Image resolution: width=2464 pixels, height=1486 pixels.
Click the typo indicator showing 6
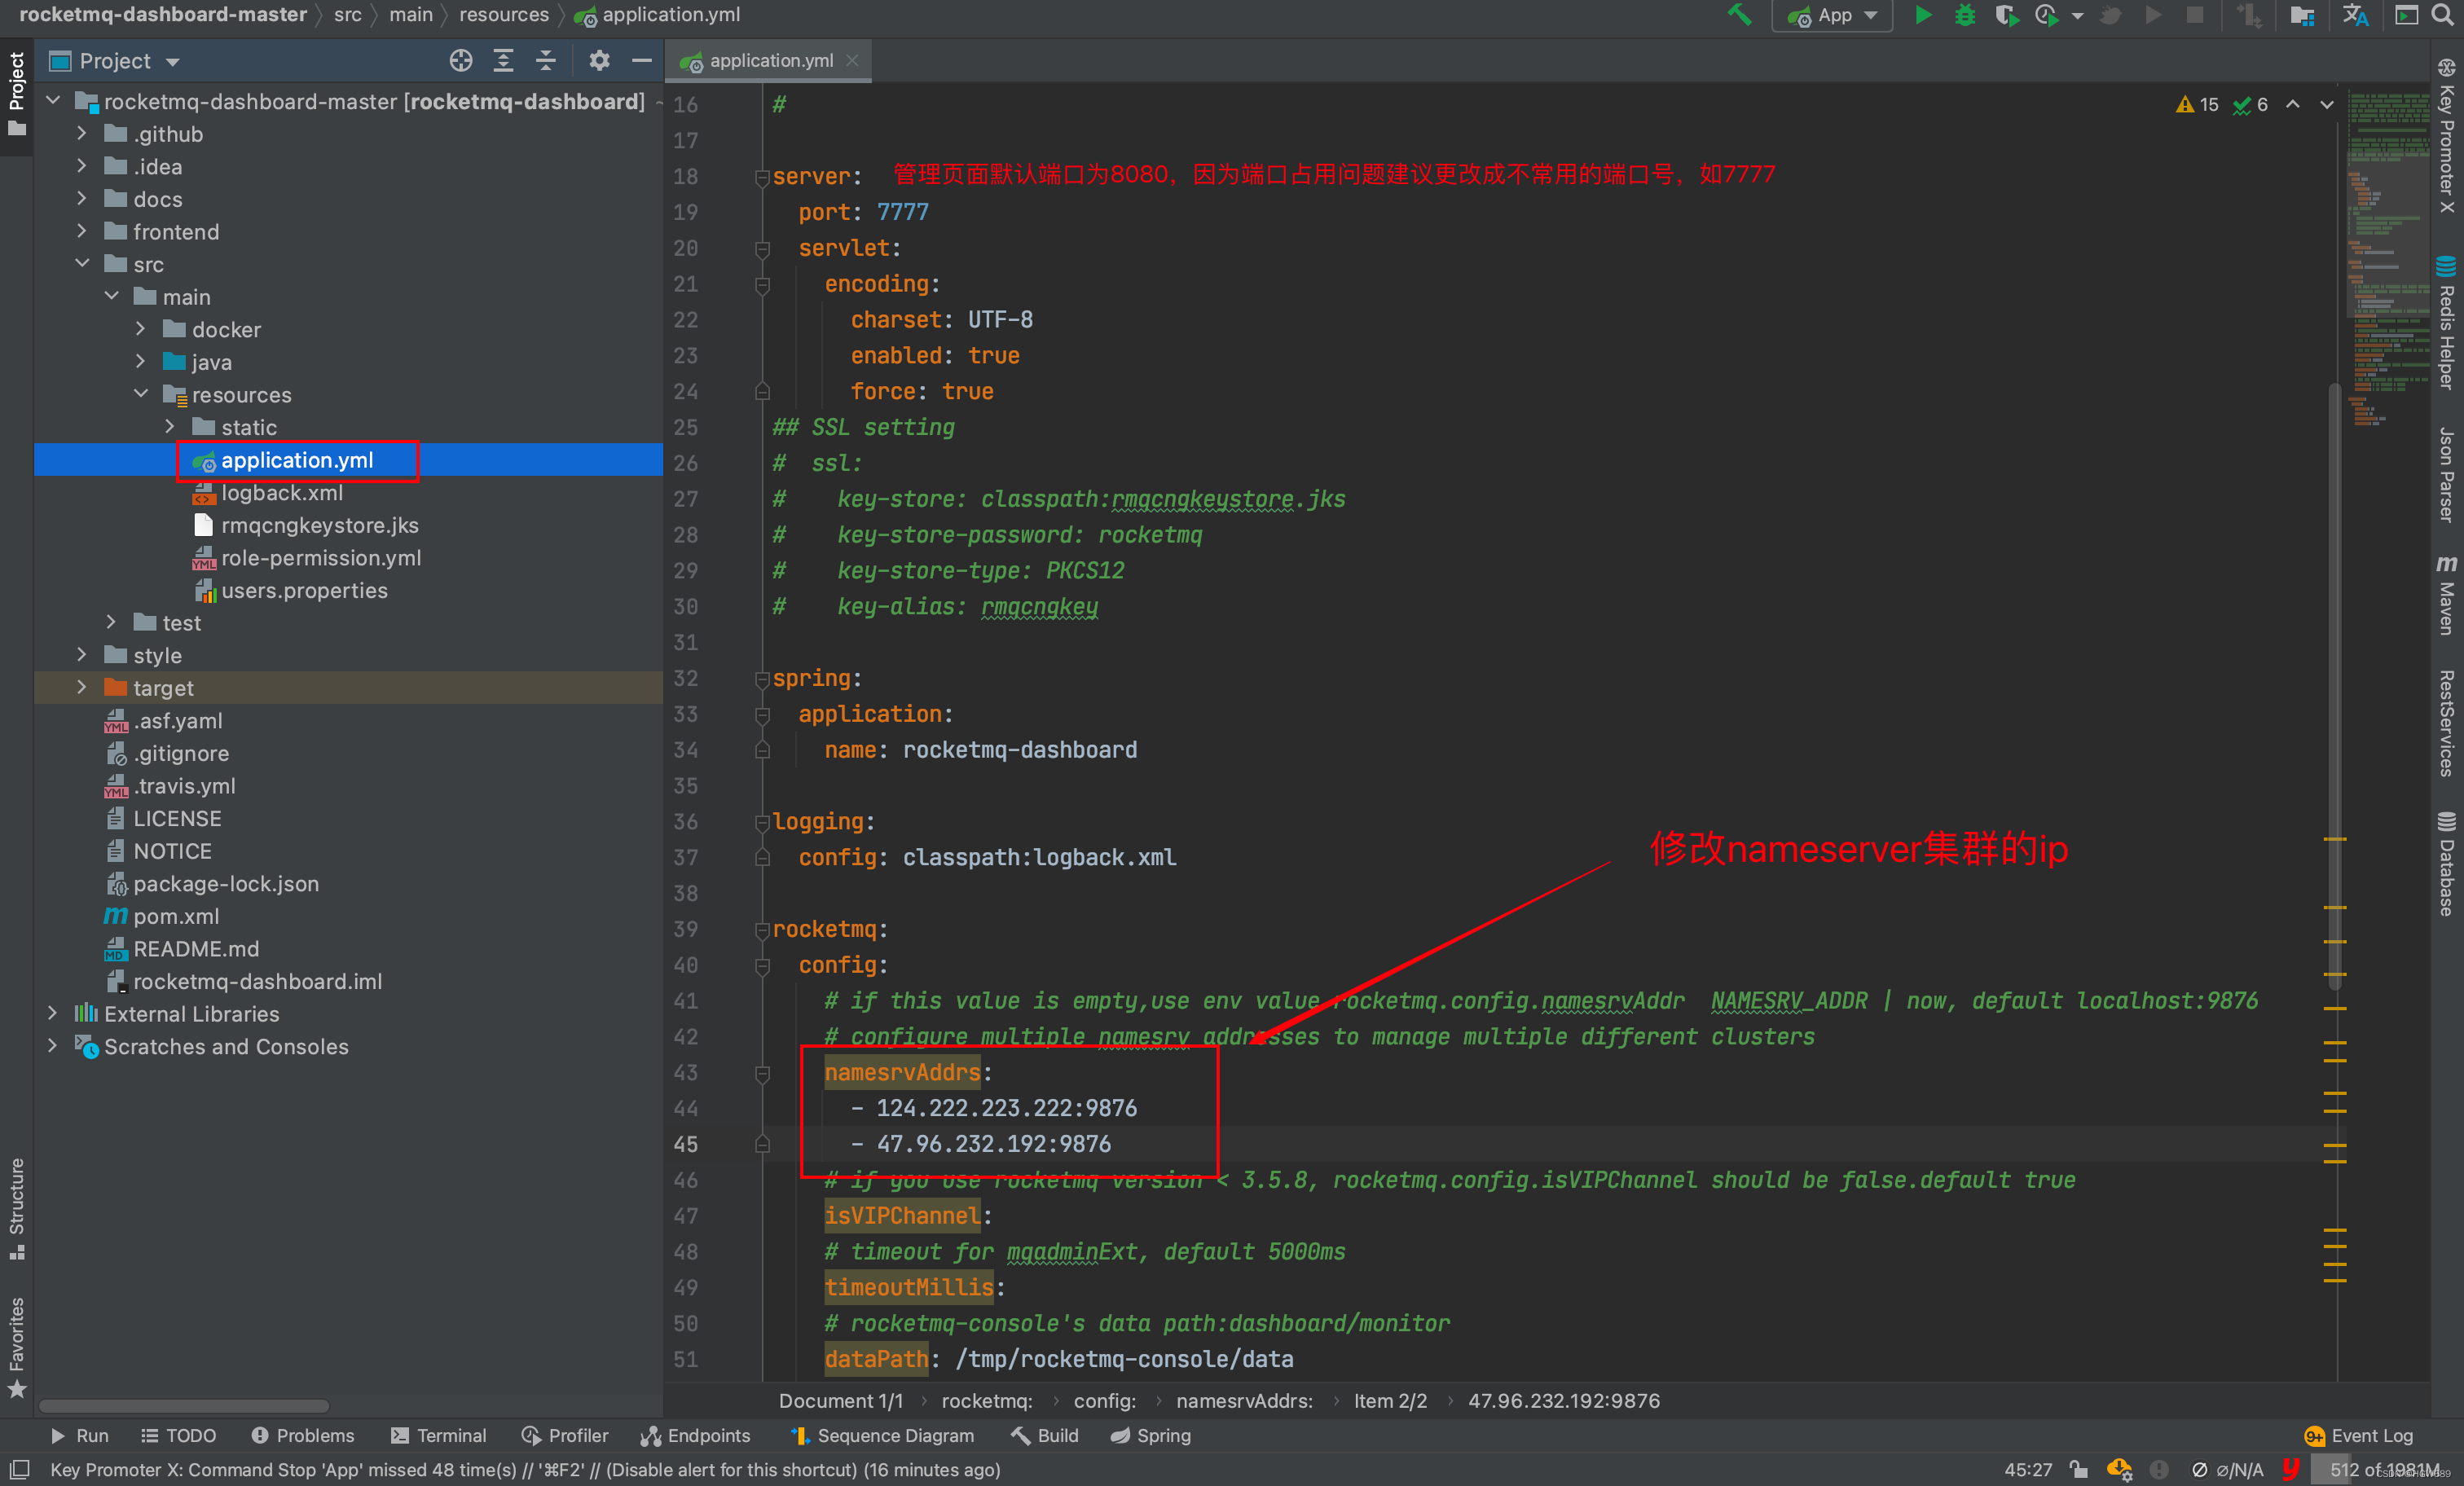click(2250, 105)
